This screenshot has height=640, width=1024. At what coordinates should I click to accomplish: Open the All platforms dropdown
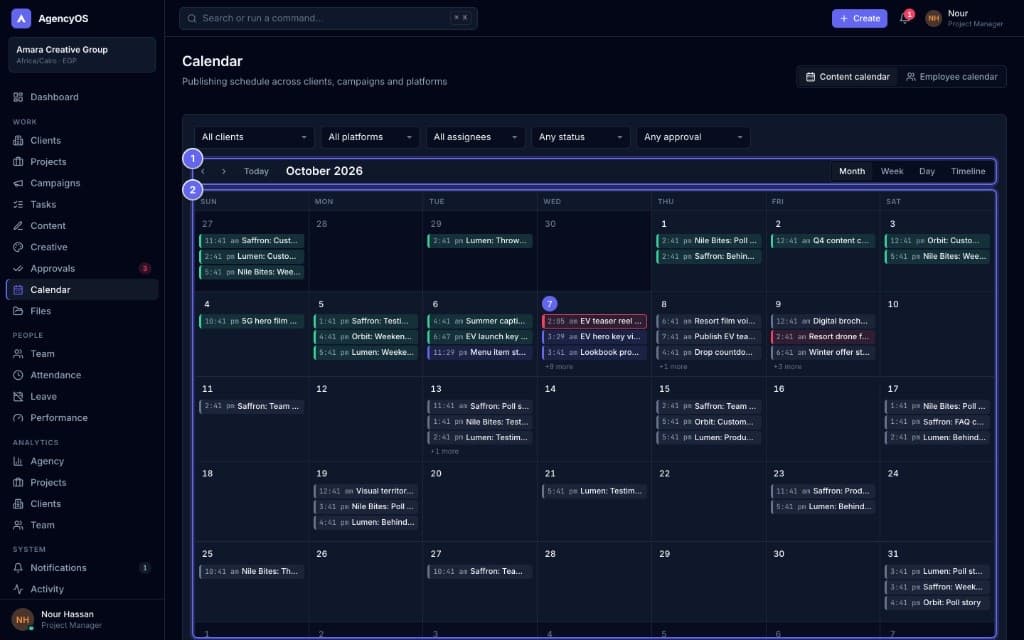pos(370,137)
